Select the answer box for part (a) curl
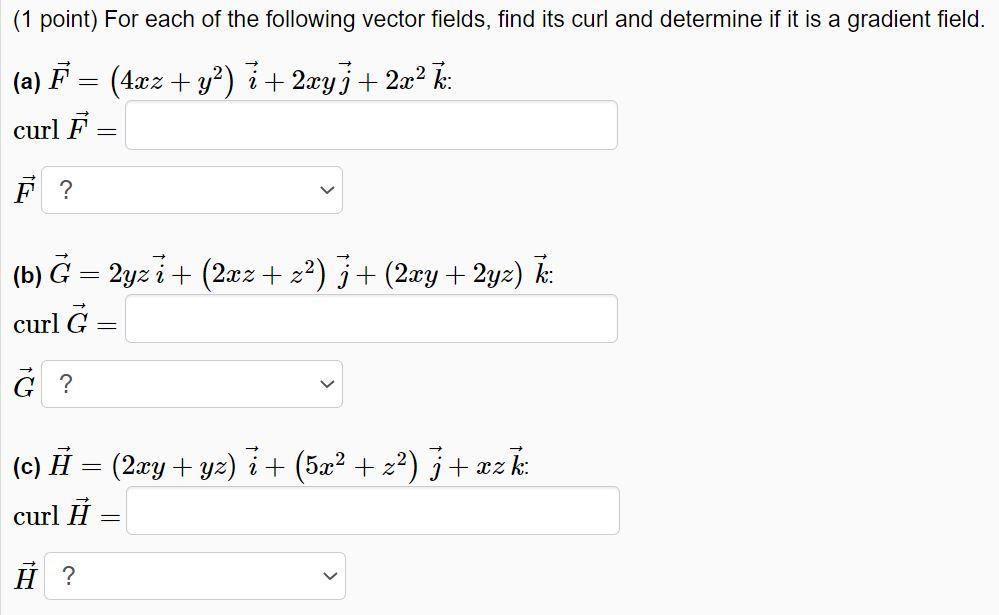This screenshot has width=999, height=615. coord(370,124)
